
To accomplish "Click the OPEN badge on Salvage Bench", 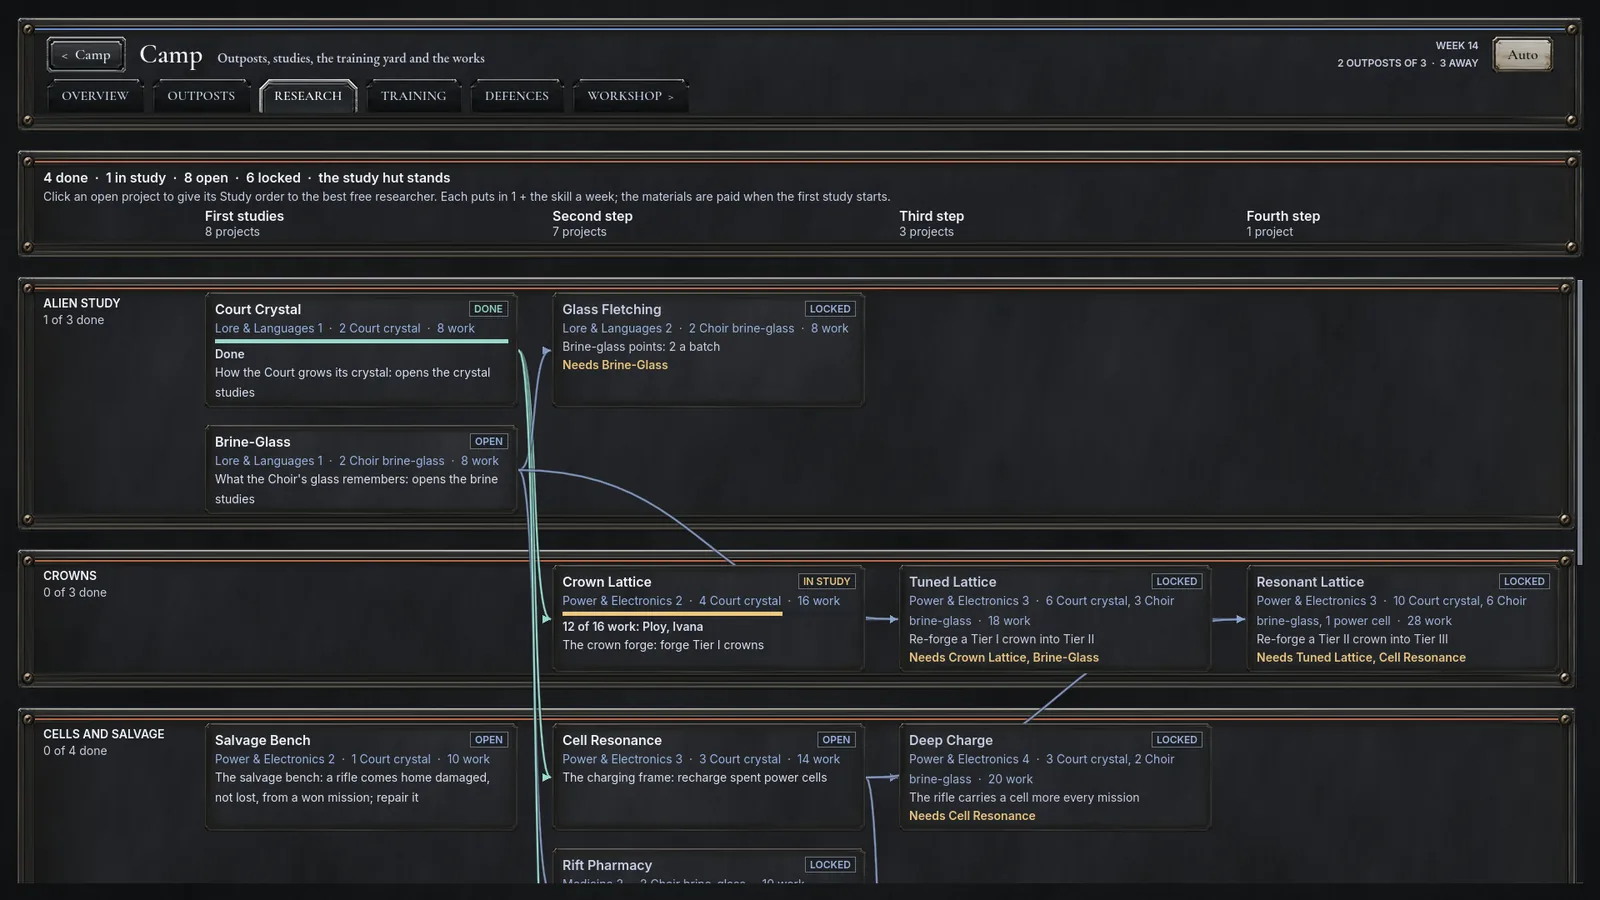I will (x=489, y=740).
